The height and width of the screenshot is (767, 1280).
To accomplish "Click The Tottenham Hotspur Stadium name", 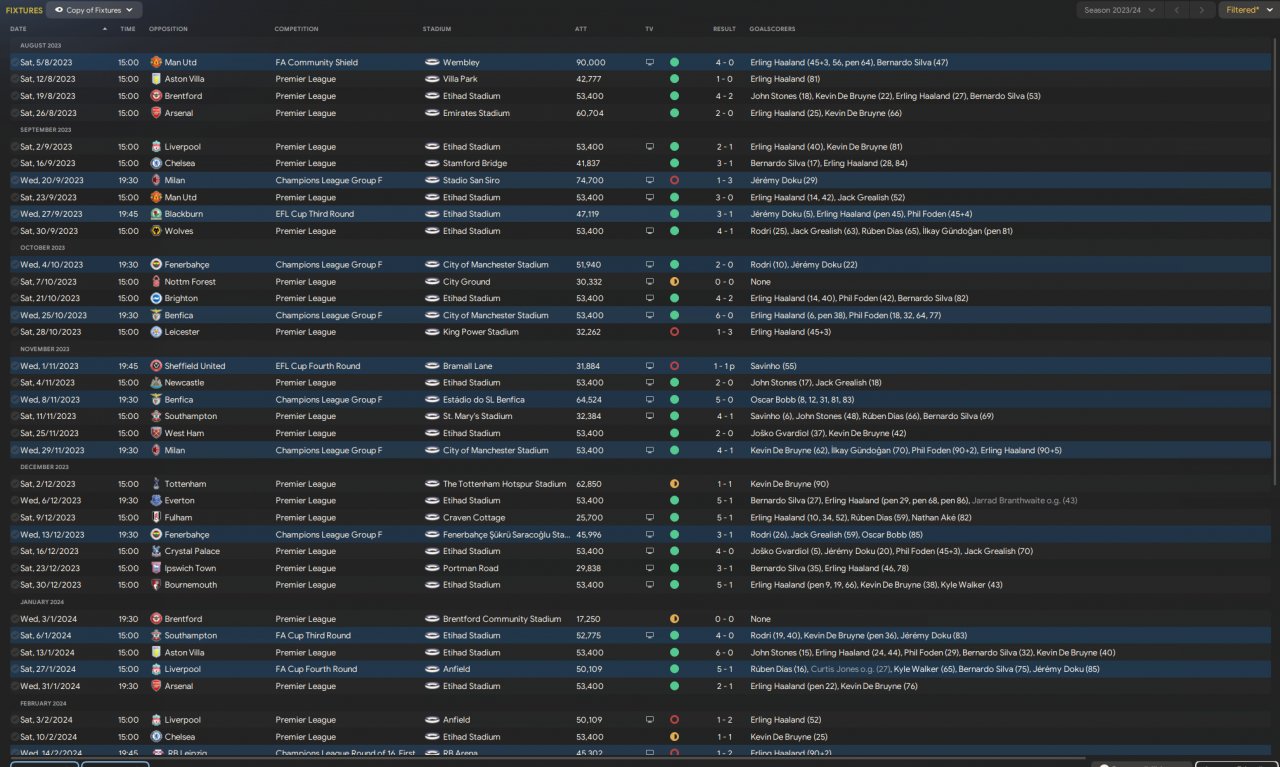I will (x=505, y=484).
